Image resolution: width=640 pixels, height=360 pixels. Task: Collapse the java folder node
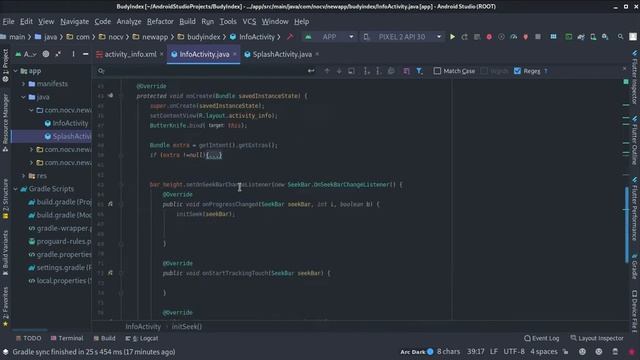coord(23,97)
